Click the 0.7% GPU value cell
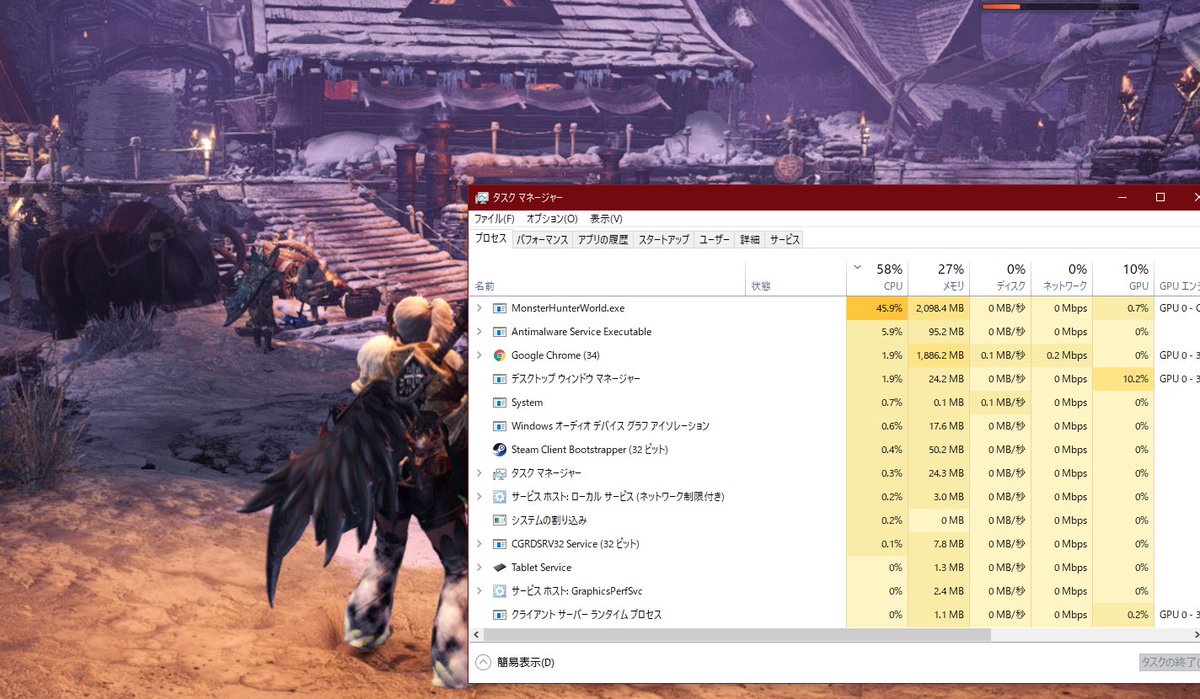Screen dimensions: 1200x699 click(x=1123, y=308)
